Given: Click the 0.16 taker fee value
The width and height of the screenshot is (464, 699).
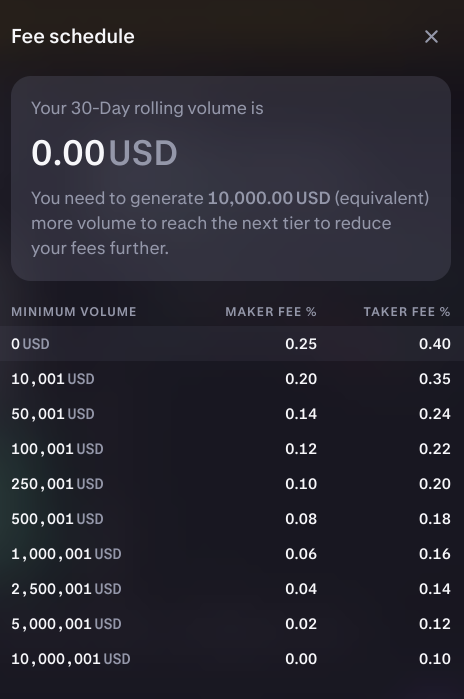Looking at the screenshot, I should click(x=435, y=554).
